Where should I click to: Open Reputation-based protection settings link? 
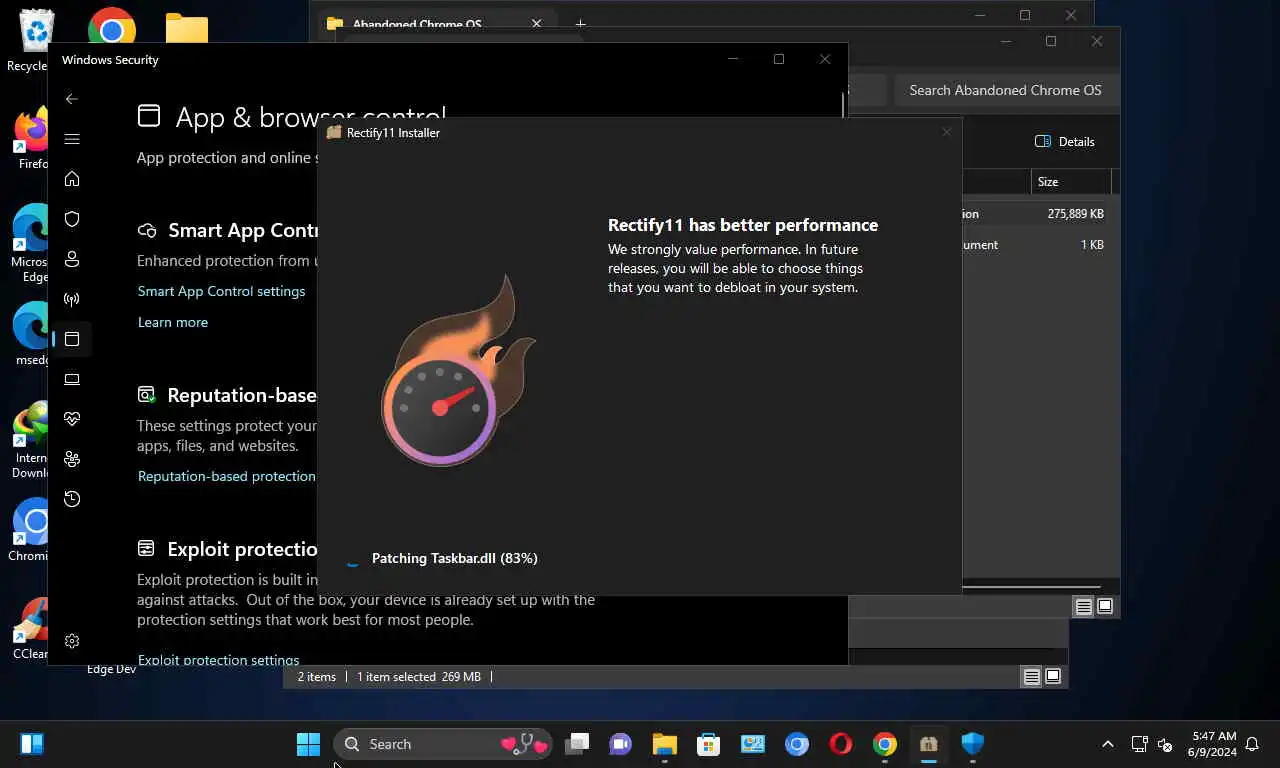(x=227, y=476)
